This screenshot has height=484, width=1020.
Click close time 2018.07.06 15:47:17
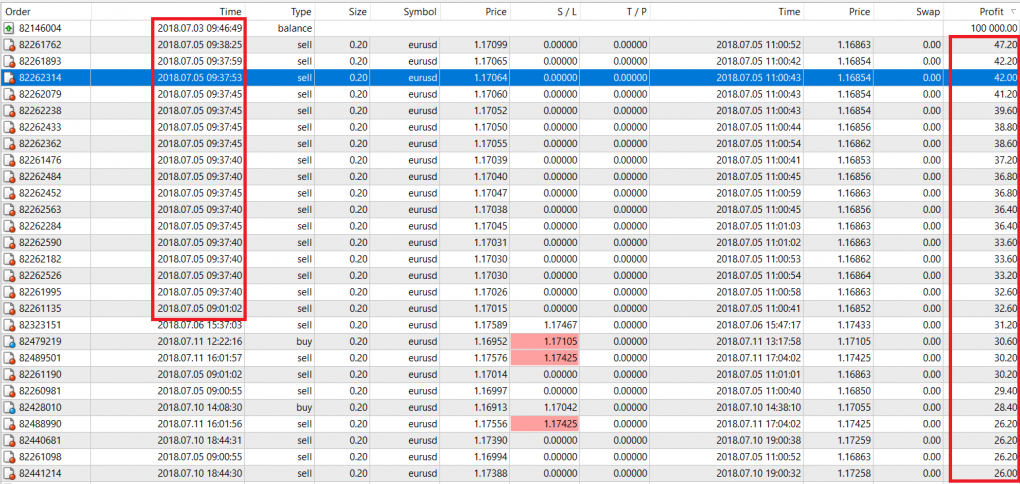[x=758, y=325]
